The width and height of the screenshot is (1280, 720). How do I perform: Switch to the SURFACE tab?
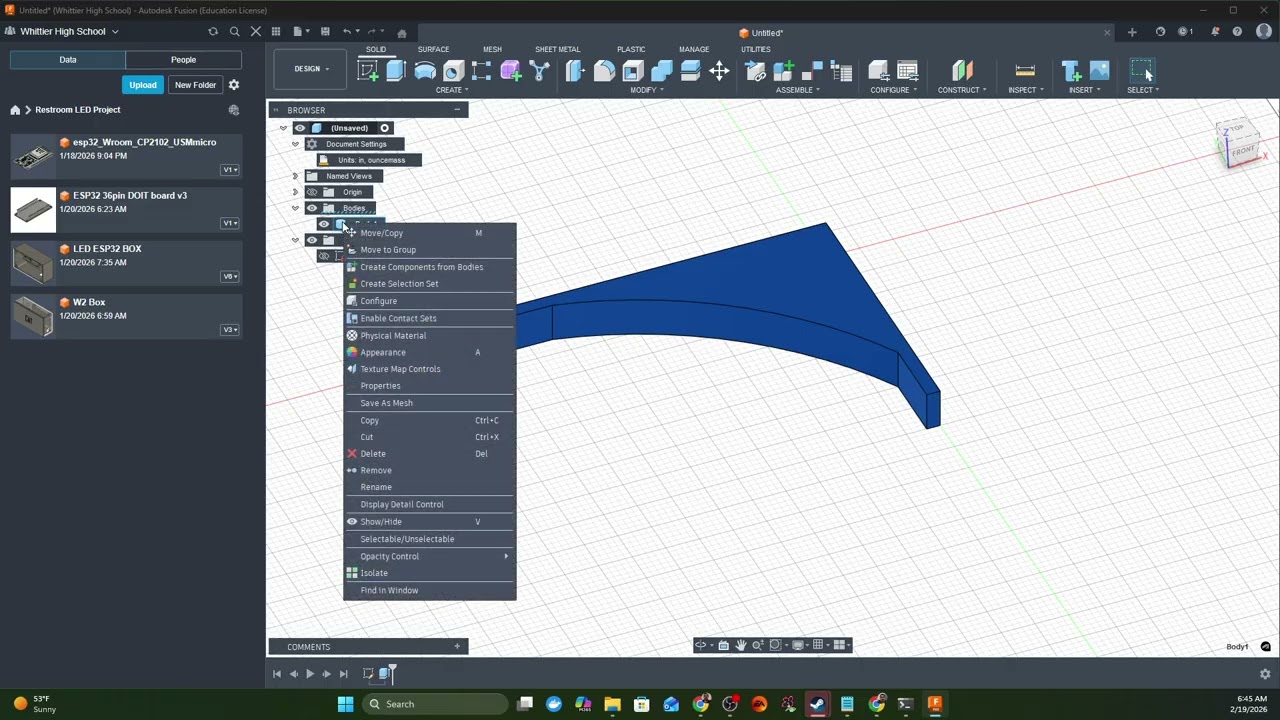433,49
